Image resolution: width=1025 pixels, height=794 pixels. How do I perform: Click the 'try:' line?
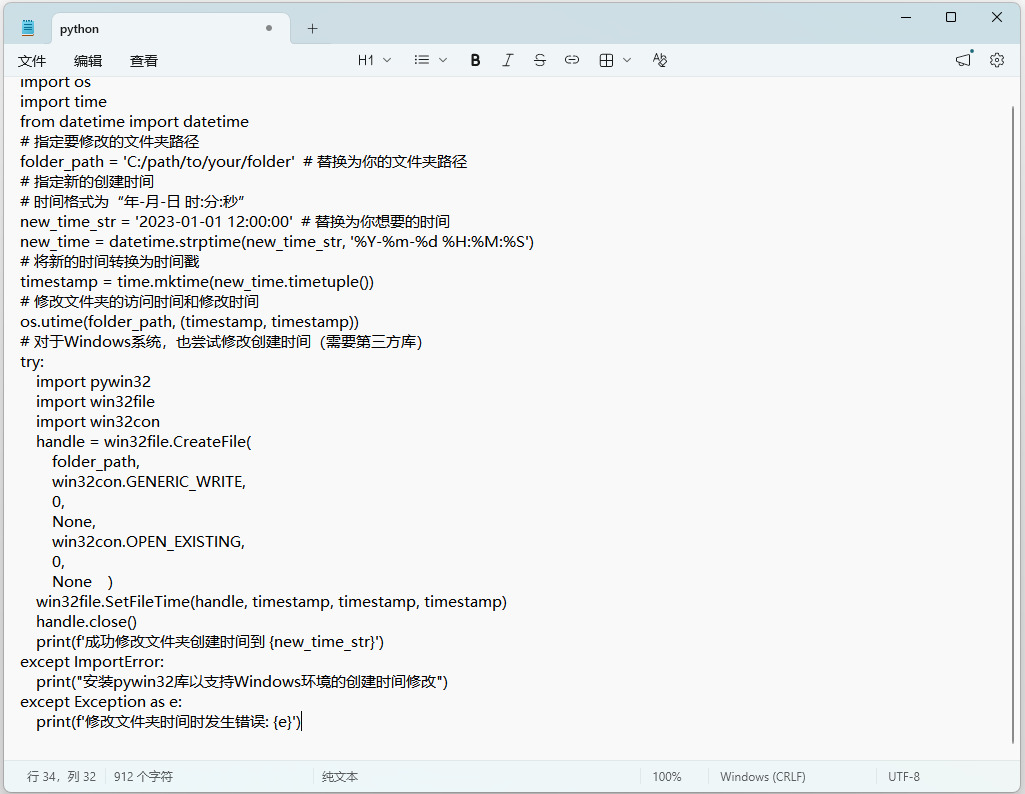(32, 362)
